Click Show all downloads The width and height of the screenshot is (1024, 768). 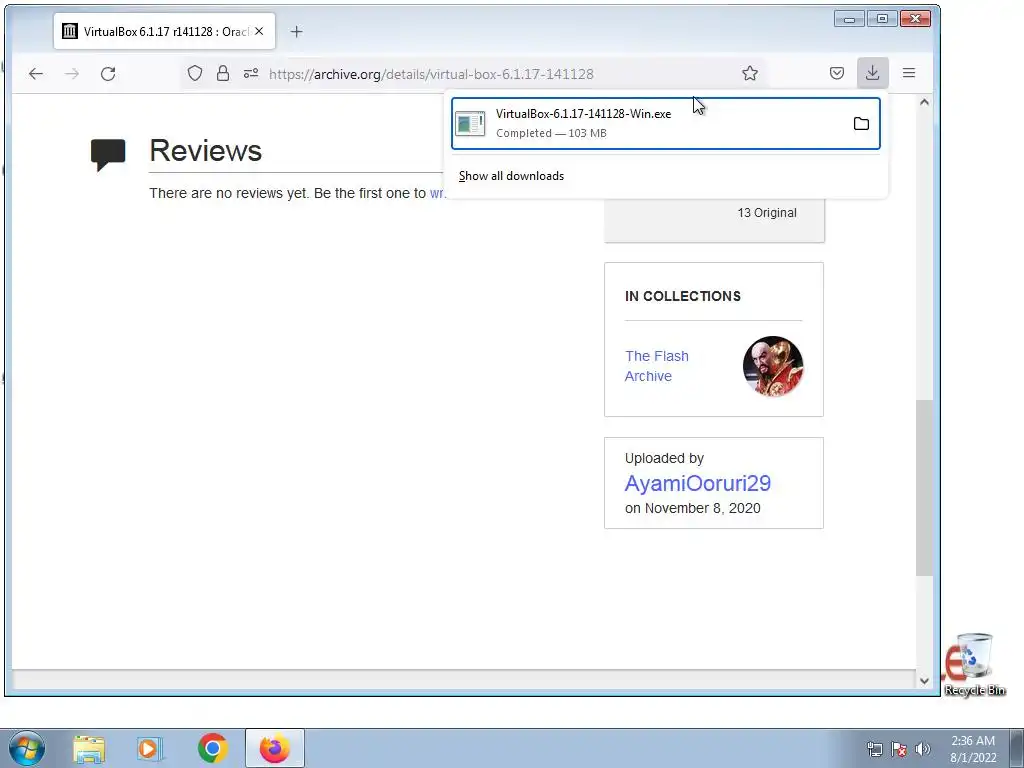(511, 176)
